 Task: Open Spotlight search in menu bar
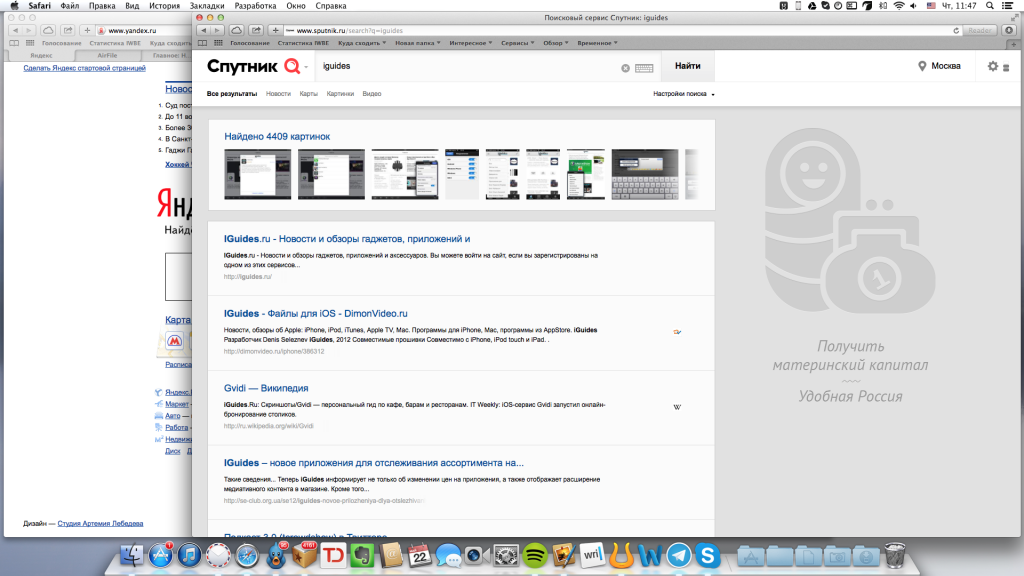click(990, 6)
